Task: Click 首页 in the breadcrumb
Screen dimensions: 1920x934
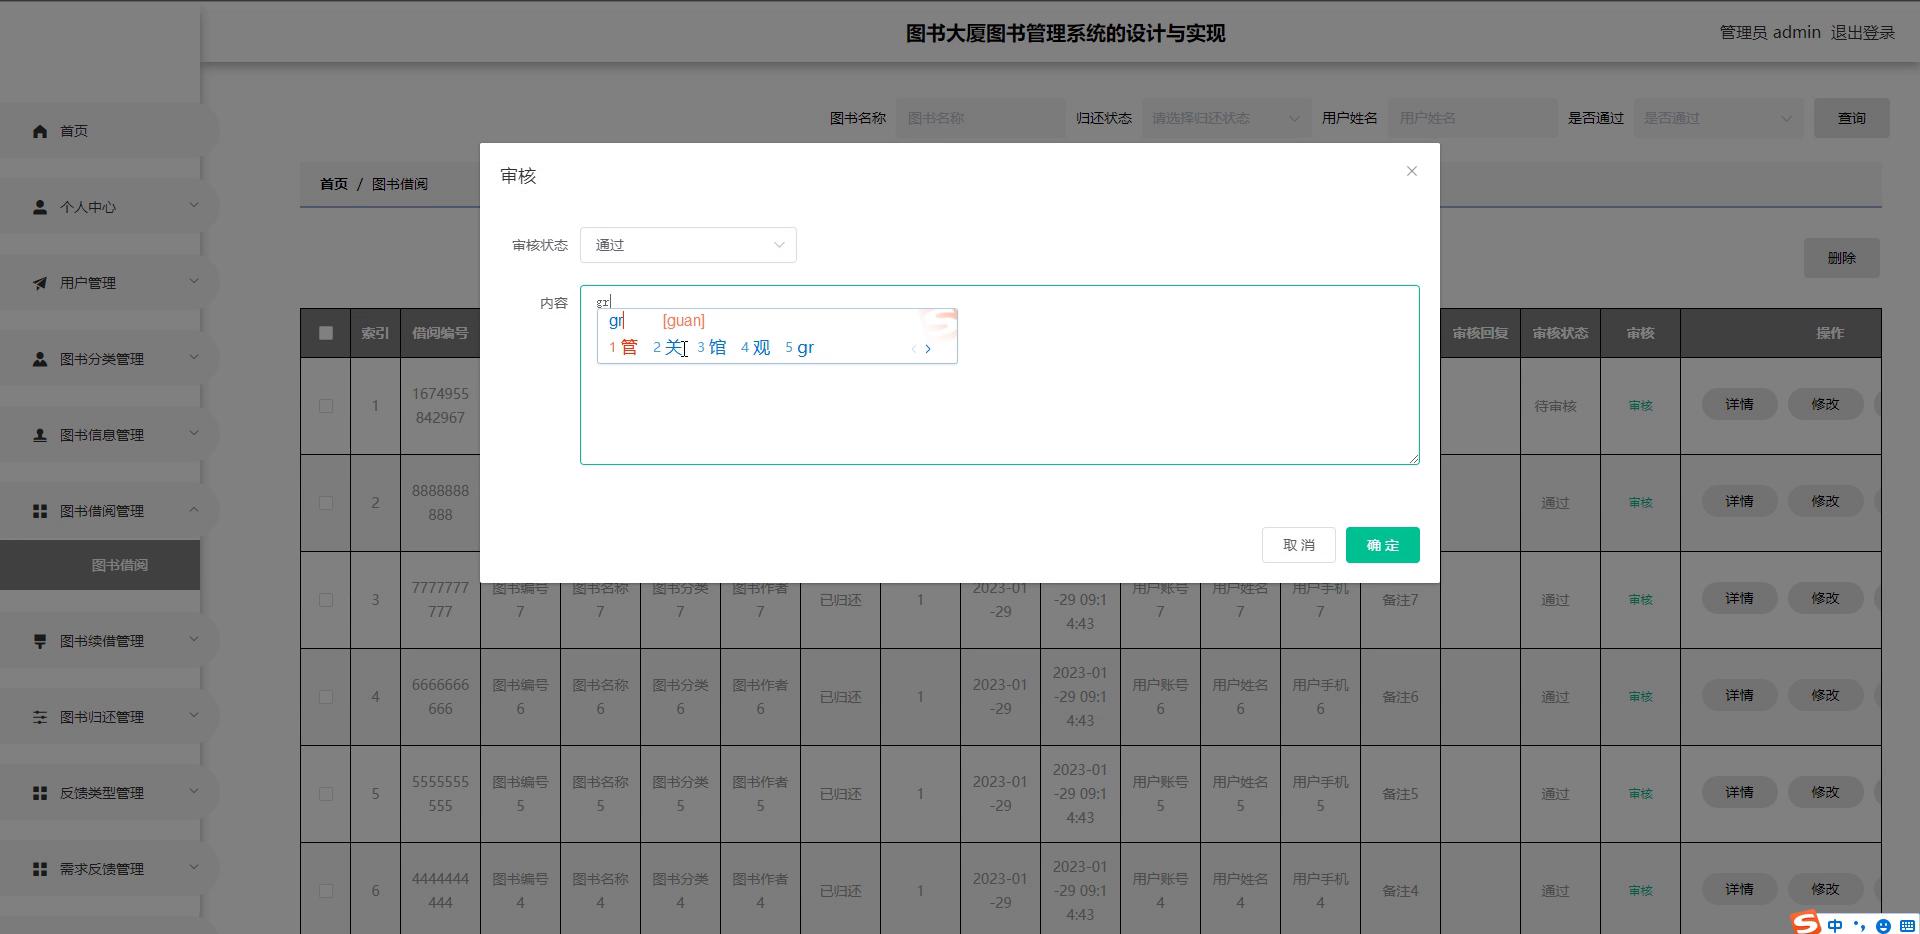Action: click(x=334, y=183)
